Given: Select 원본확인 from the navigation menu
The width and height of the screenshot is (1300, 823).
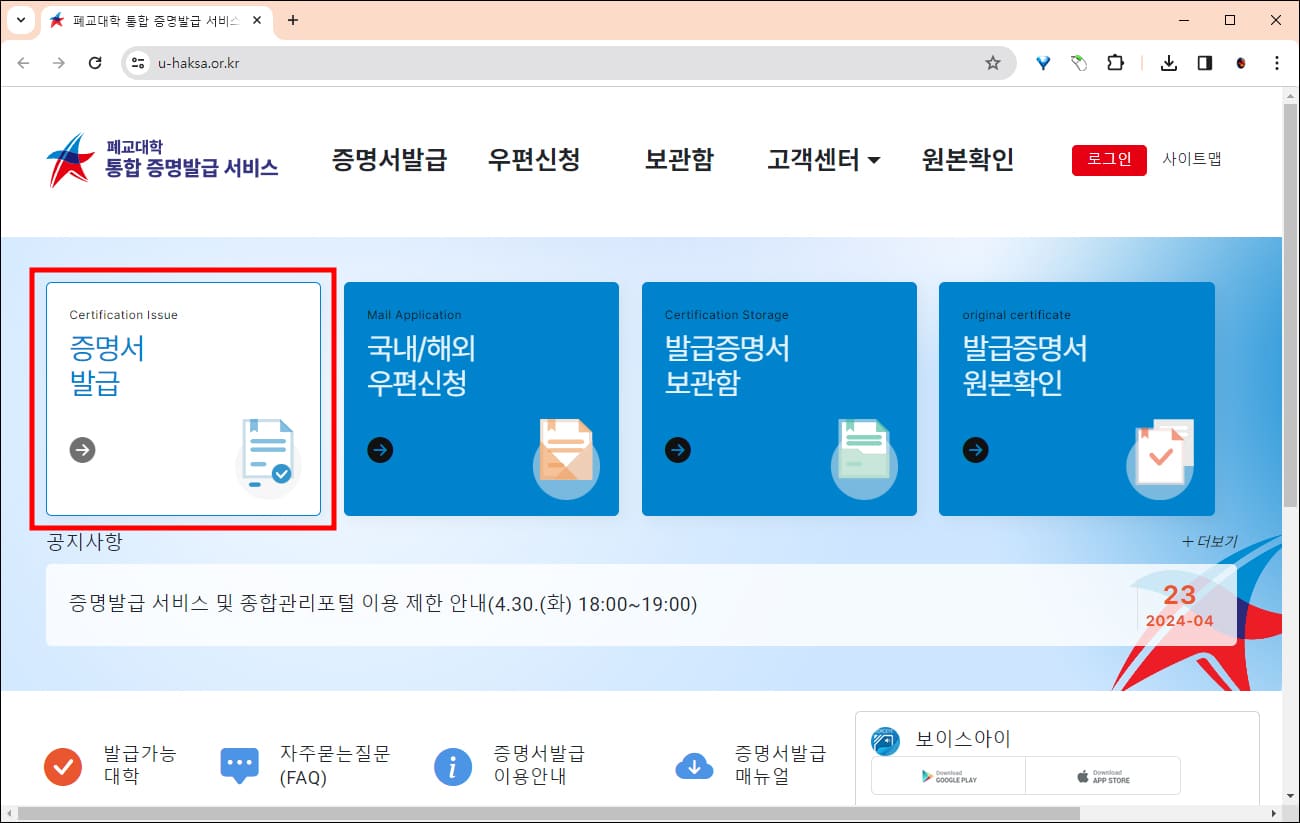Looking at the screenshot, I should click(x=967, y=160).
